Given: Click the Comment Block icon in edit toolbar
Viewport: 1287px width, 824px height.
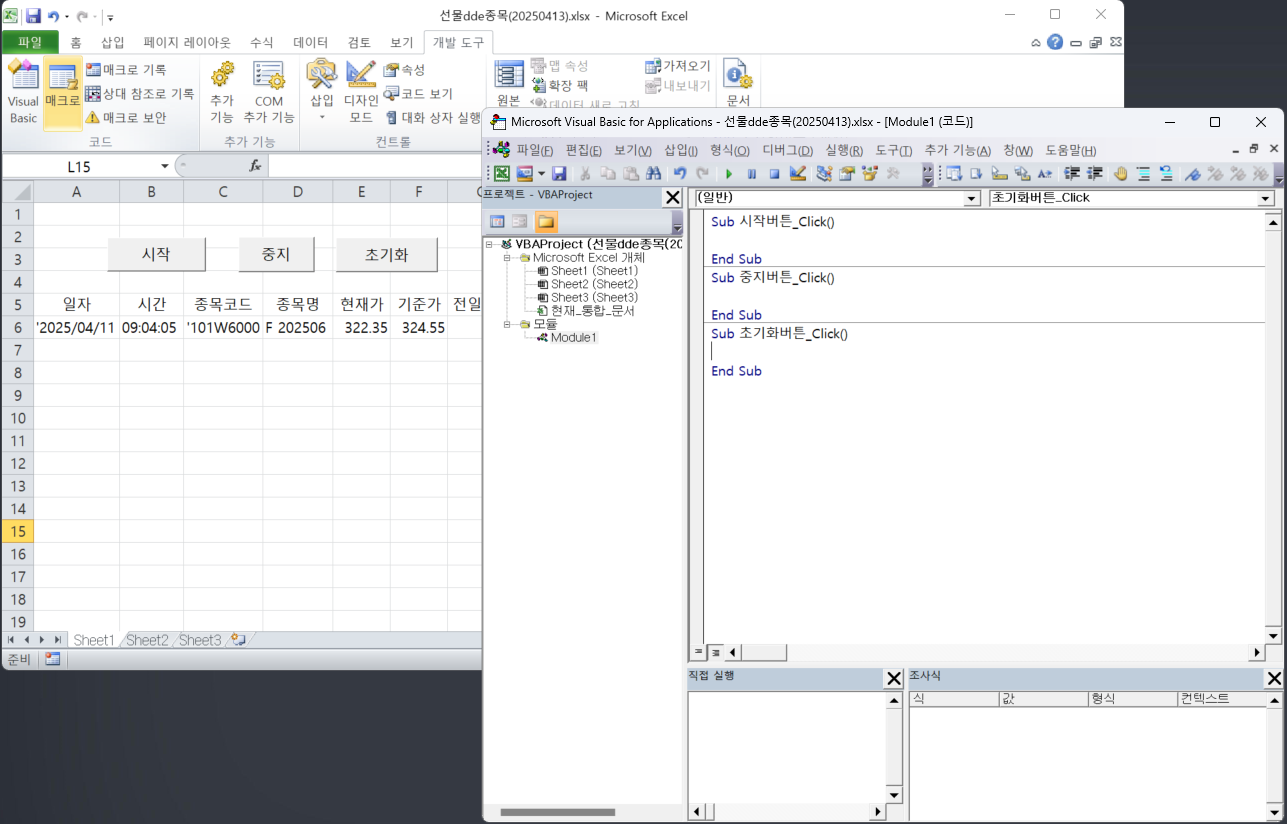Looking at the screenshot, I should [x=1143, y=173].
